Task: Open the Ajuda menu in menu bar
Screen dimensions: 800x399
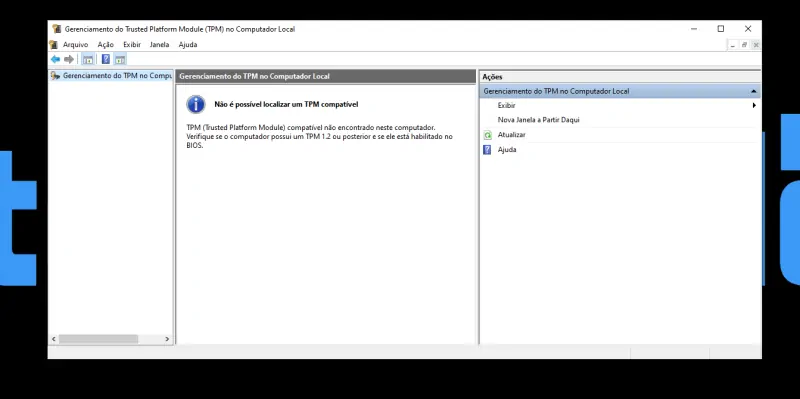Action: tap(188, 45)
